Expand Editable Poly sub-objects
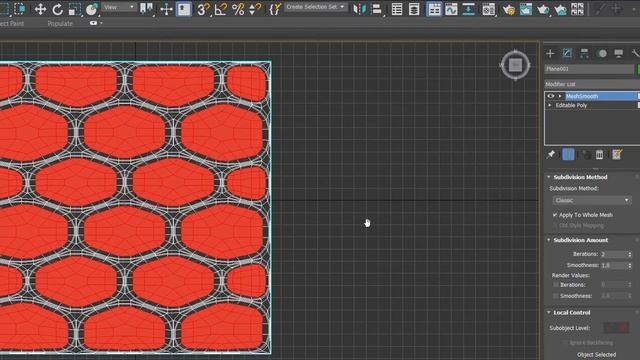This screenshot has height=360, width=640. (x=550, y=105)
